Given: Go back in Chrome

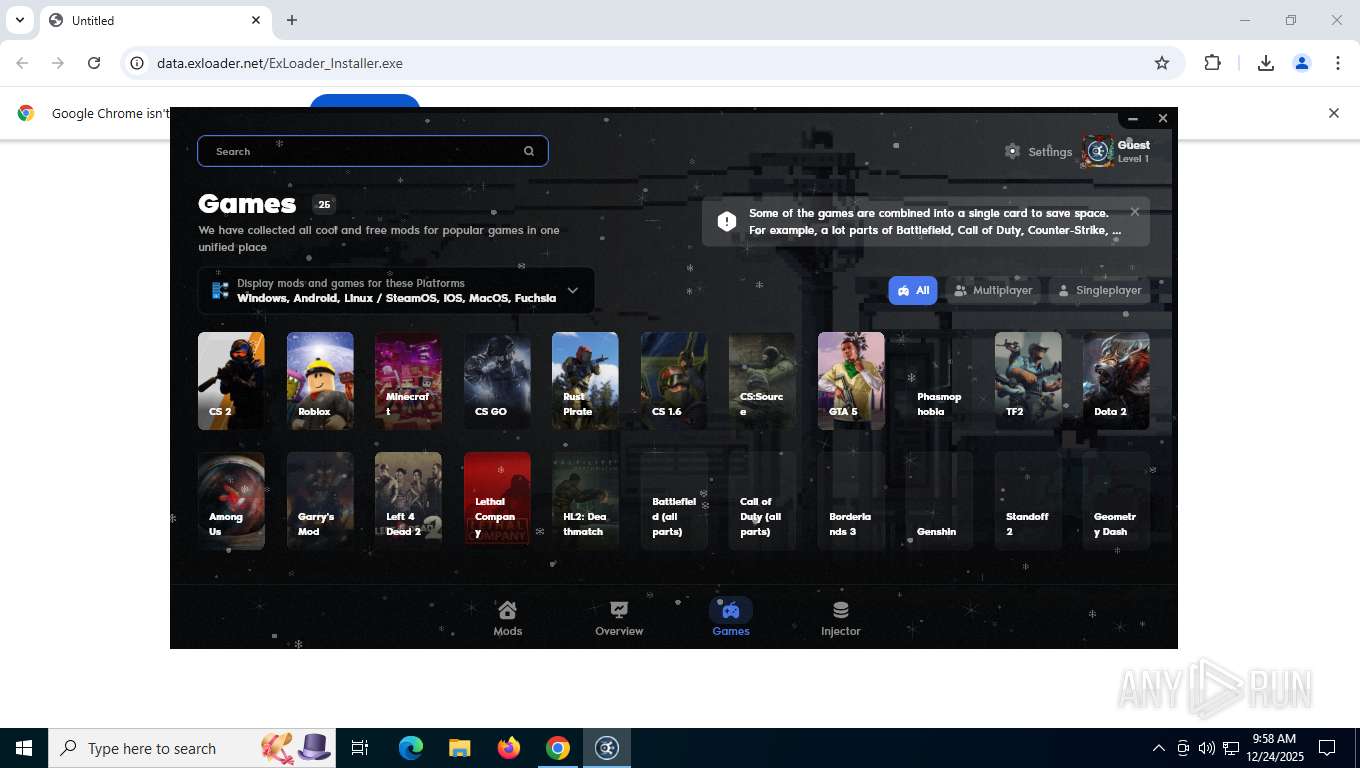Looking at the screenshot, I should [x=22, y=63].
